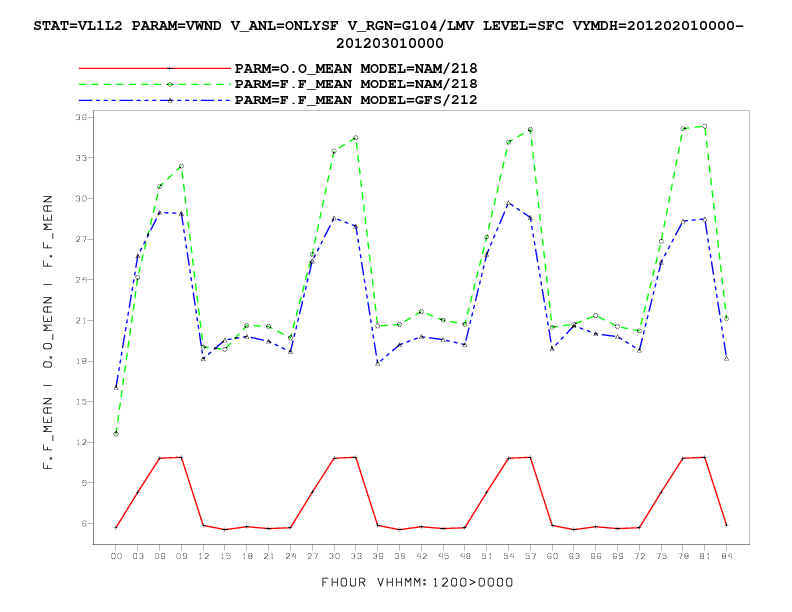
Task: Click x-axis tick label 36
Action: tap(378, 556)
